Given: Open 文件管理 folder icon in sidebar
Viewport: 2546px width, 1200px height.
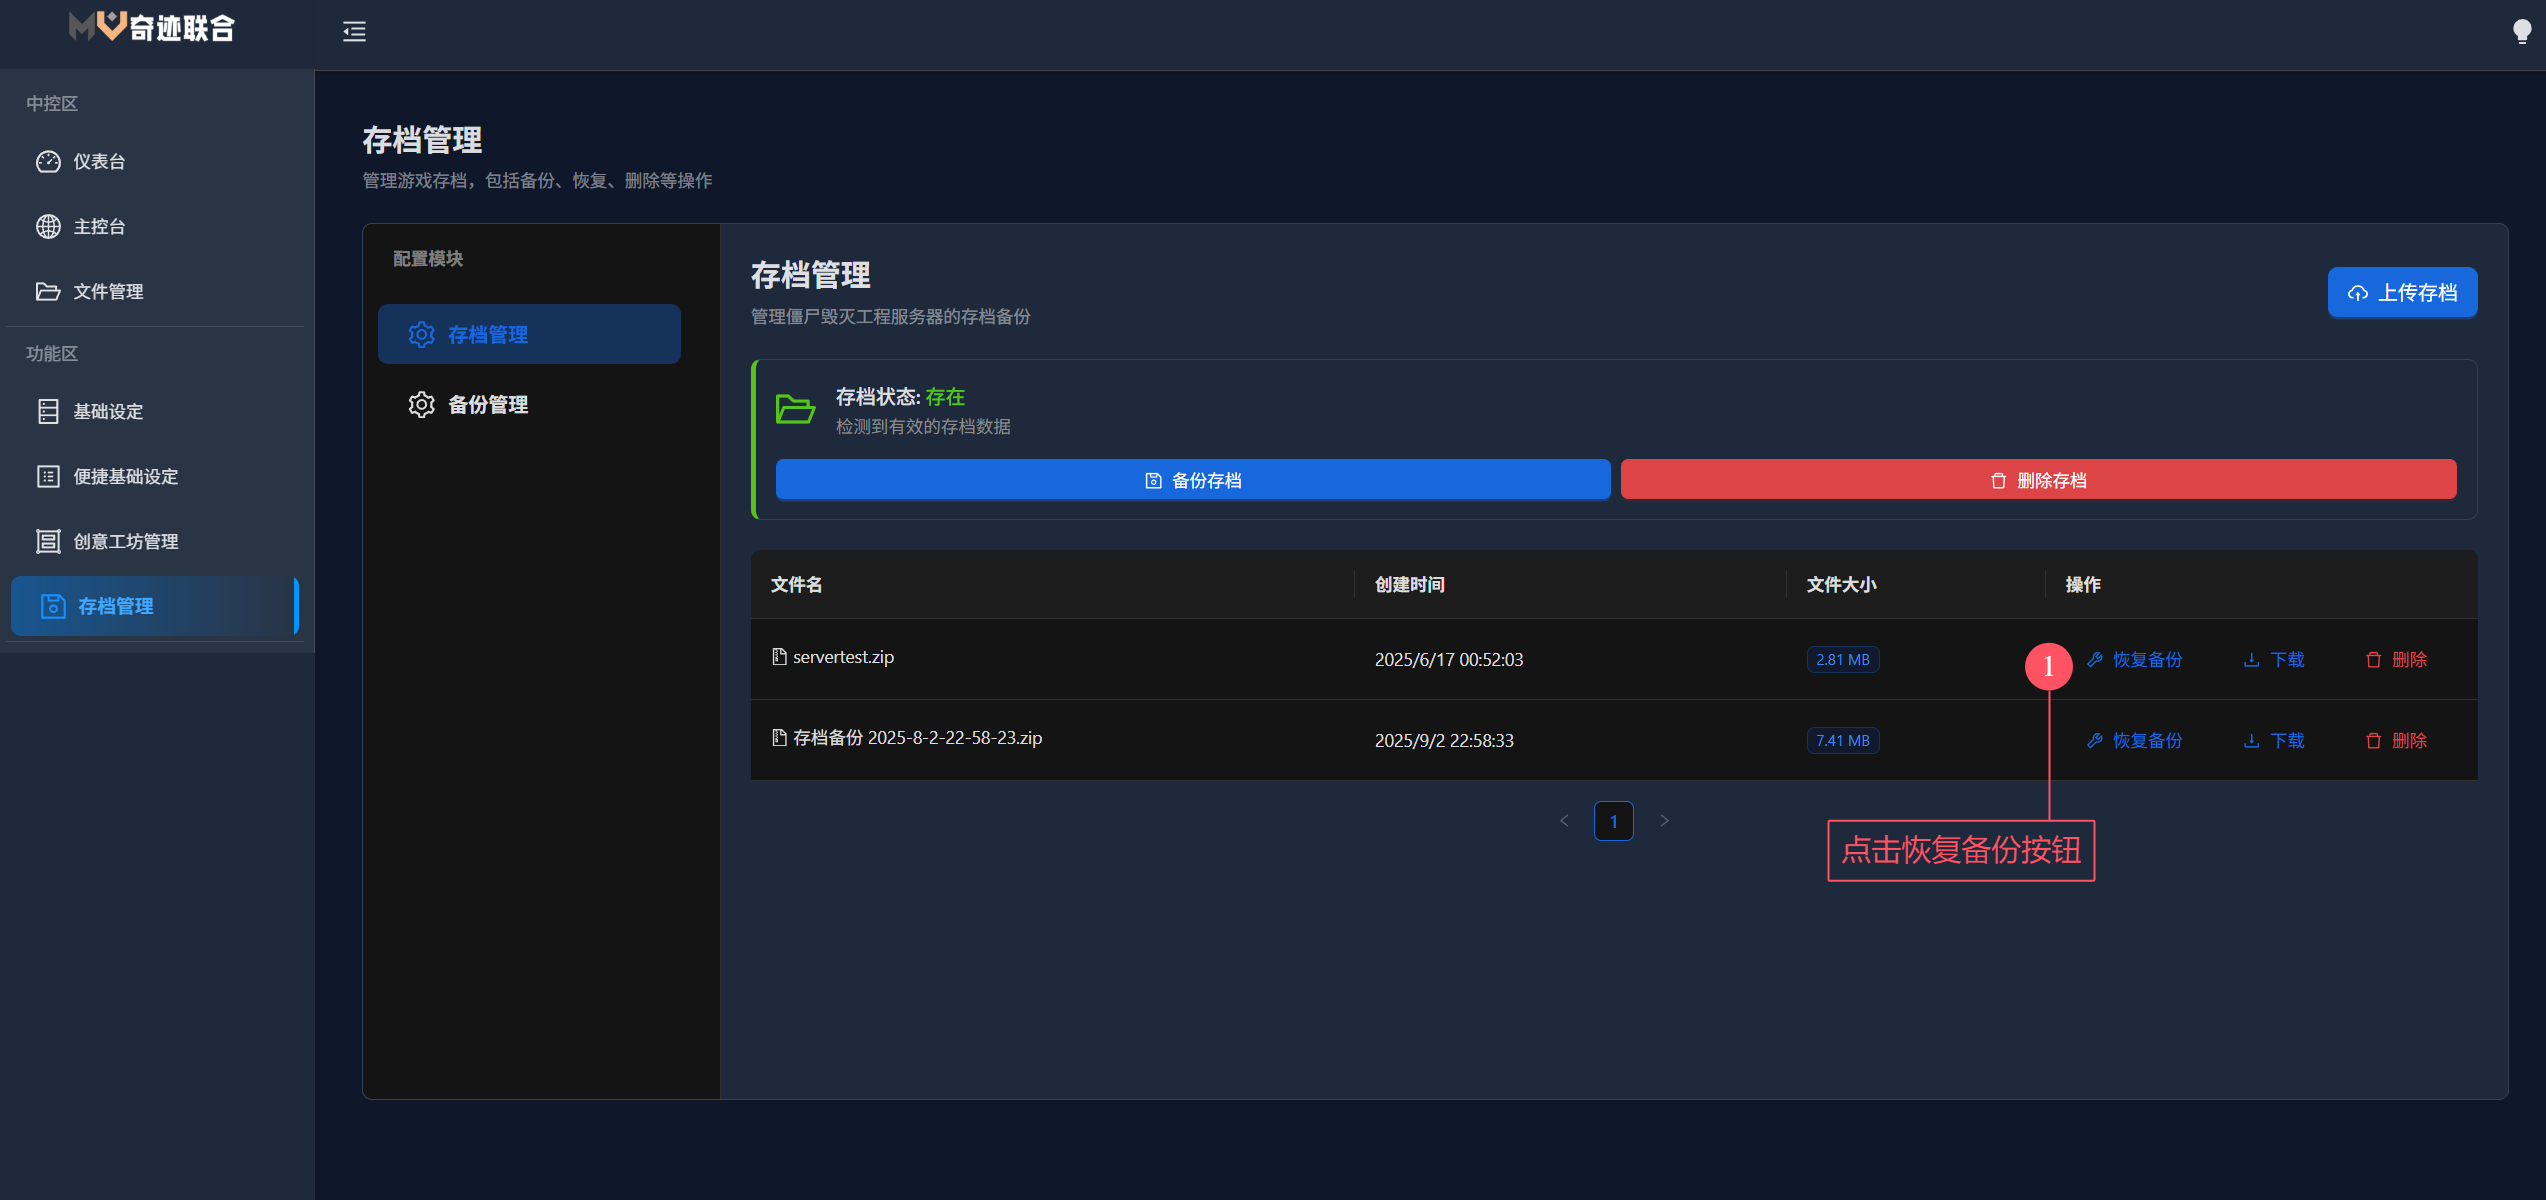Looking at the screenshot, I should pyautogui.click(x=50, y=291).
